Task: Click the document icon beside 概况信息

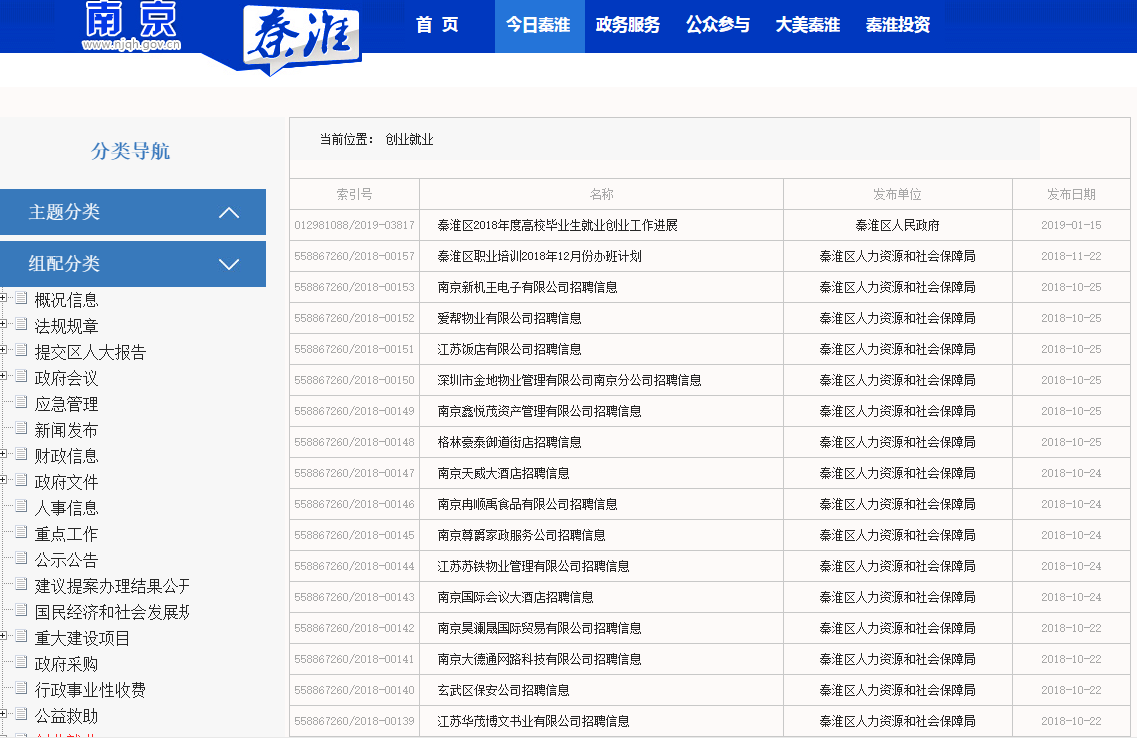Action: pyautogui.click(x=21, y=298)
